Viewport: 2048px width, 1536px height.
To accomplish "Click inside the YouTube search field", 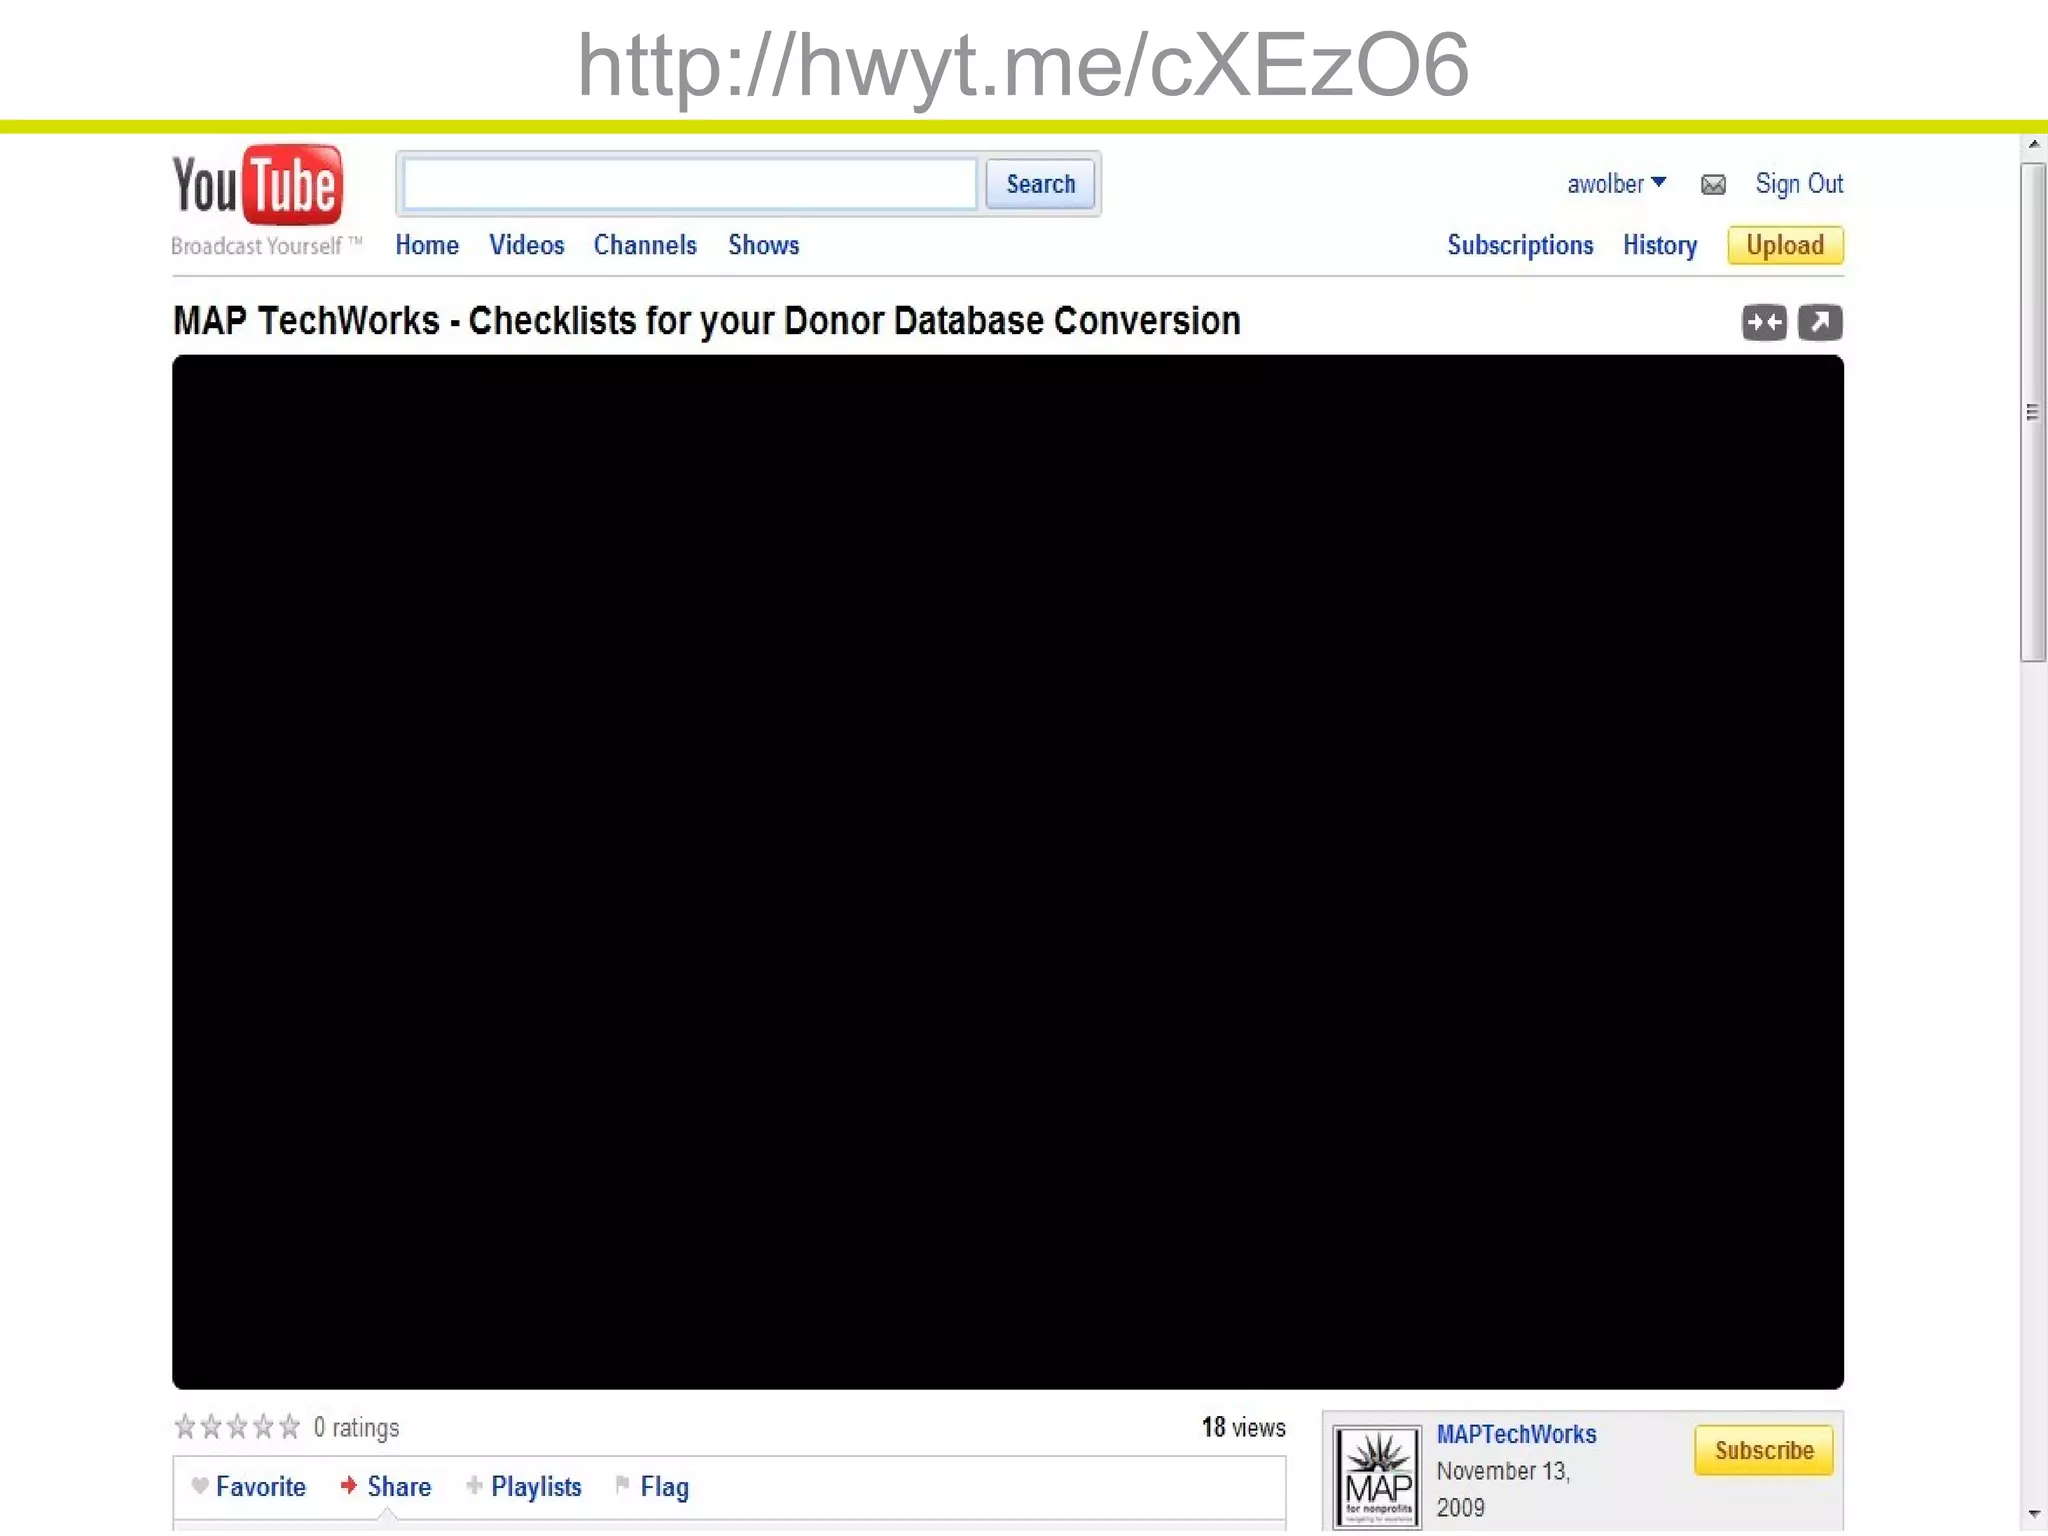I will pos(690,184).
